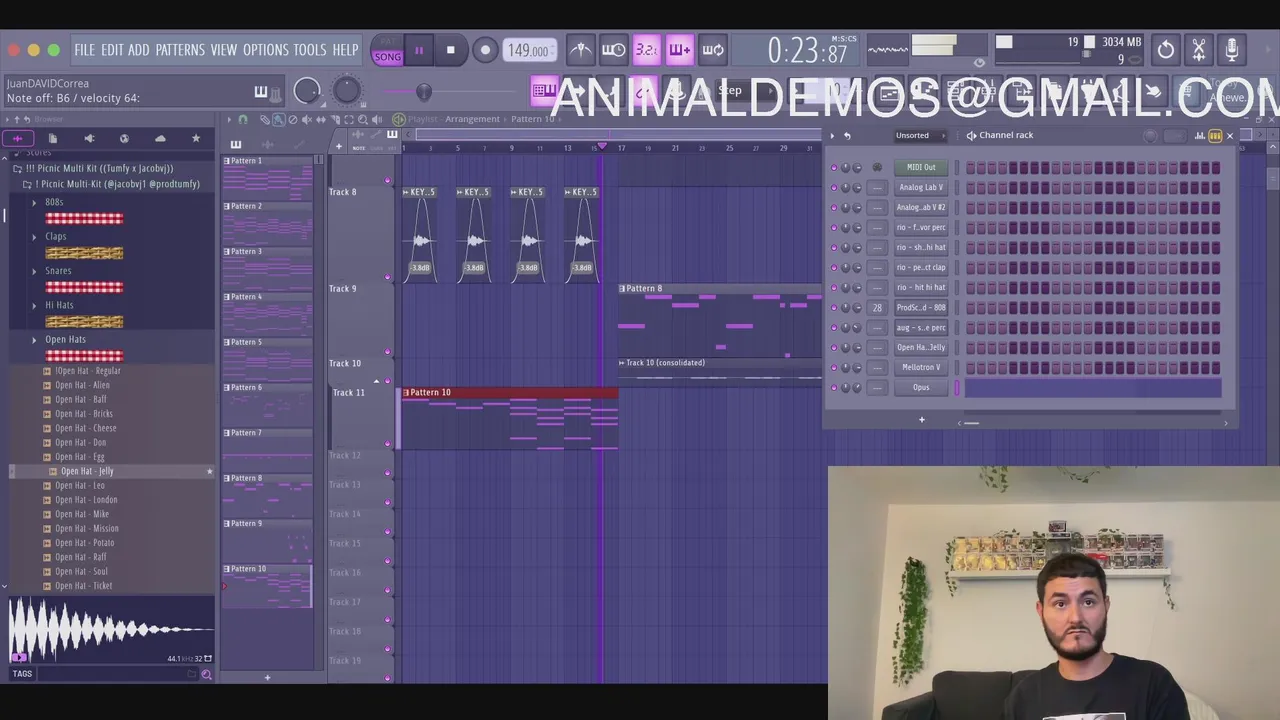Screen dimensions: 1280x720
Task: Toggle loop recording icon
Action: 712,50
